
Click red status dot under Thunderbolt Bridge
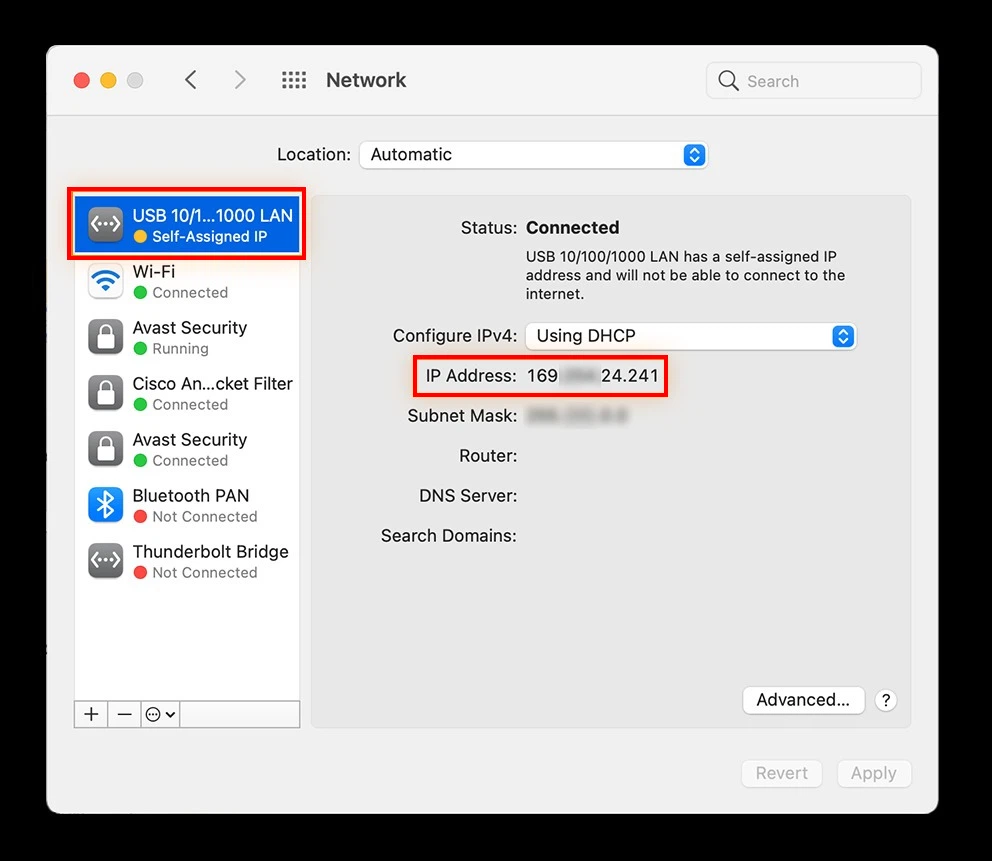coord(140,573)
